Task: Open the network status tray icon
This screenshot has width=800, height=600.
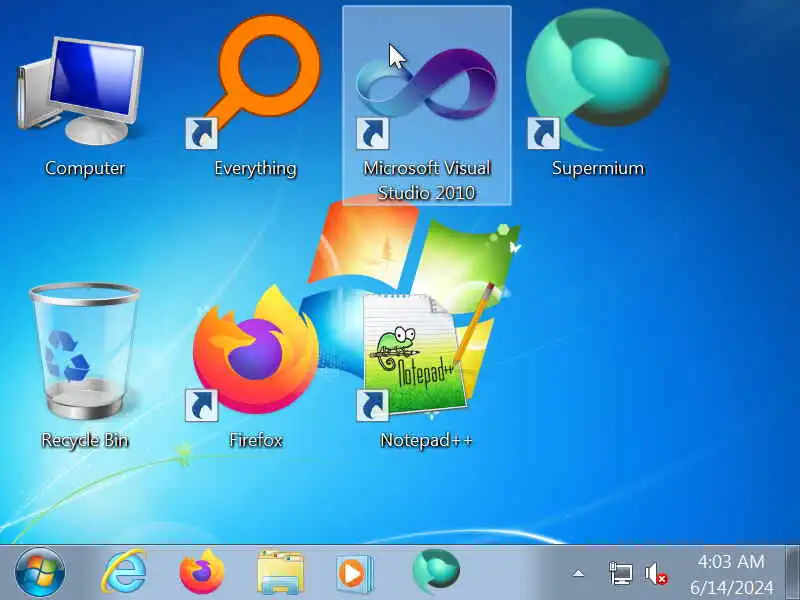Action: click(x=621, y=573)
